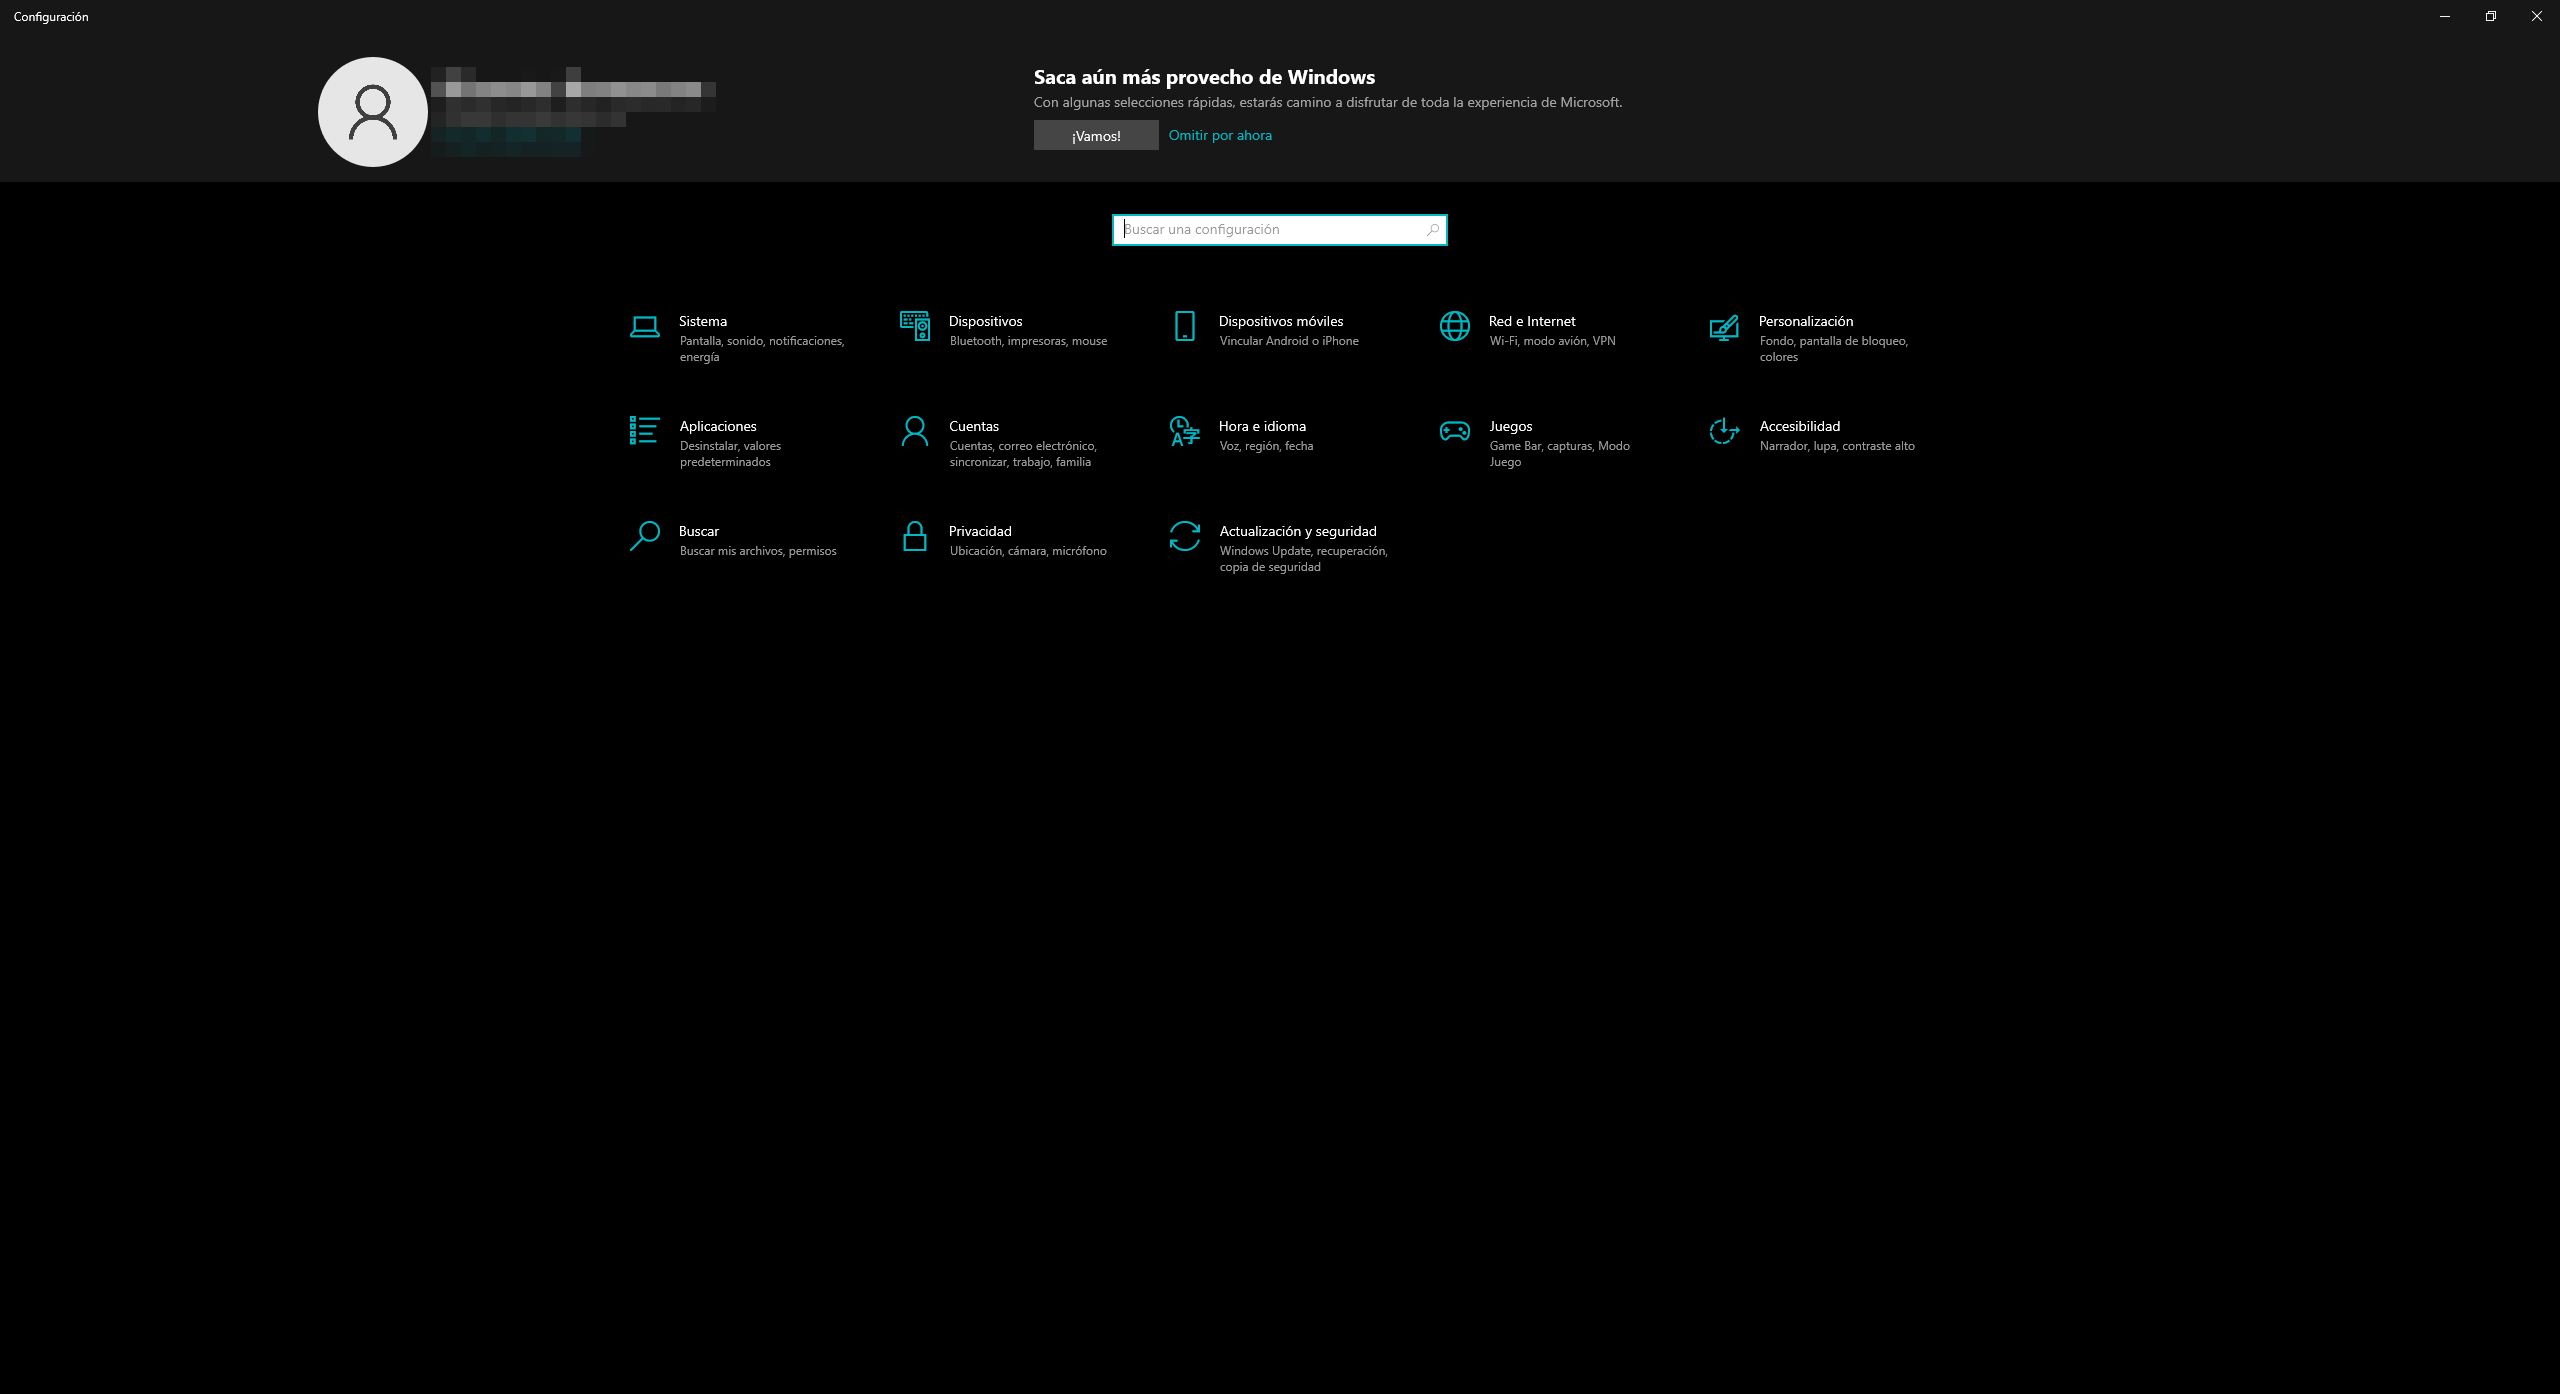Restore down the Configuración window

[x=2491, y=16]
